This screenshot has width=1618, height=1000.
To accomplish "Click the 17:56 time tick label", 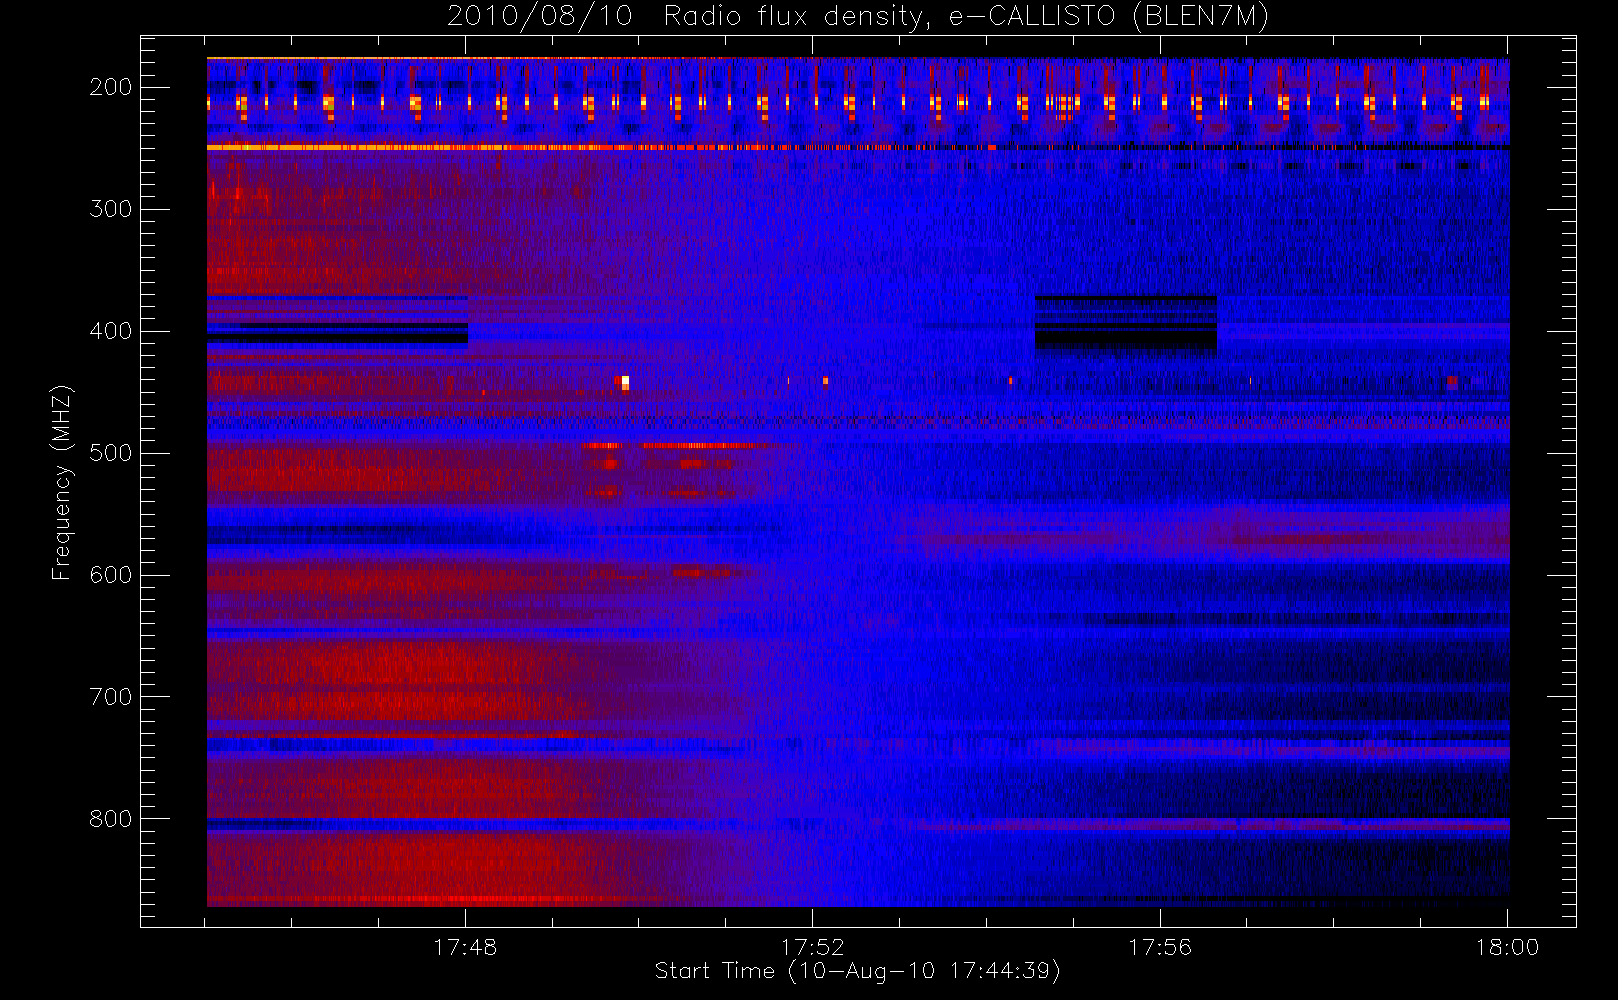I will pyautogui.click(x=1160, y=947).
